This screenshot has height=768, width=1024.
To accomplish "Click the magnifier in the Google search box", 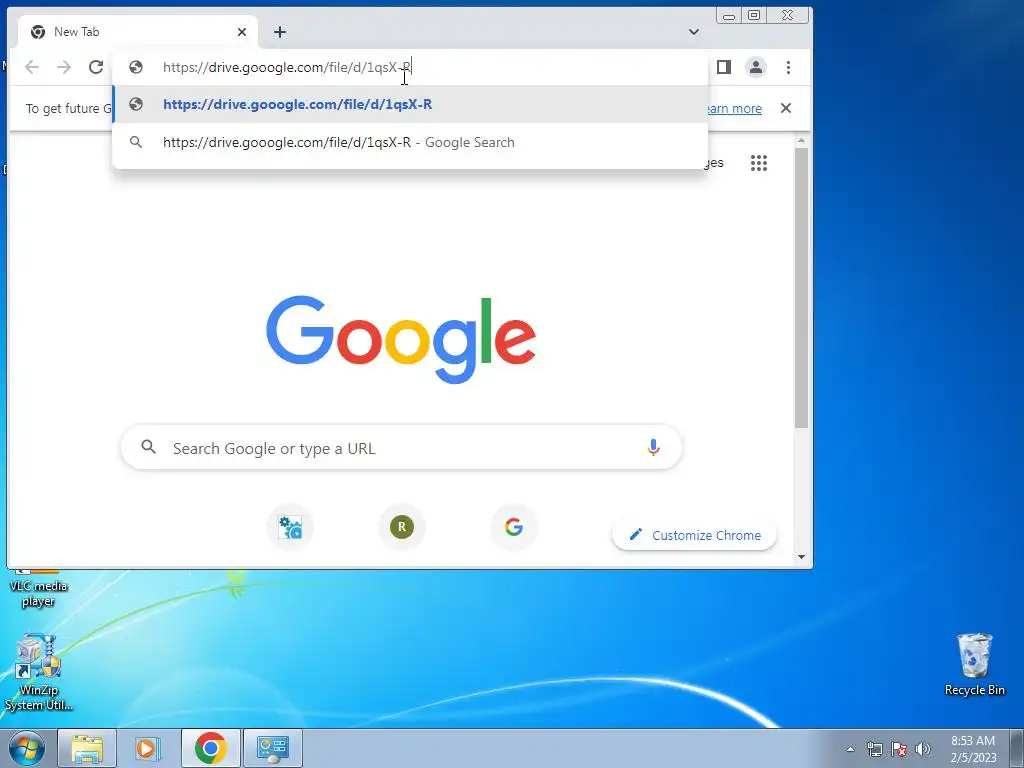I will 149,447.
